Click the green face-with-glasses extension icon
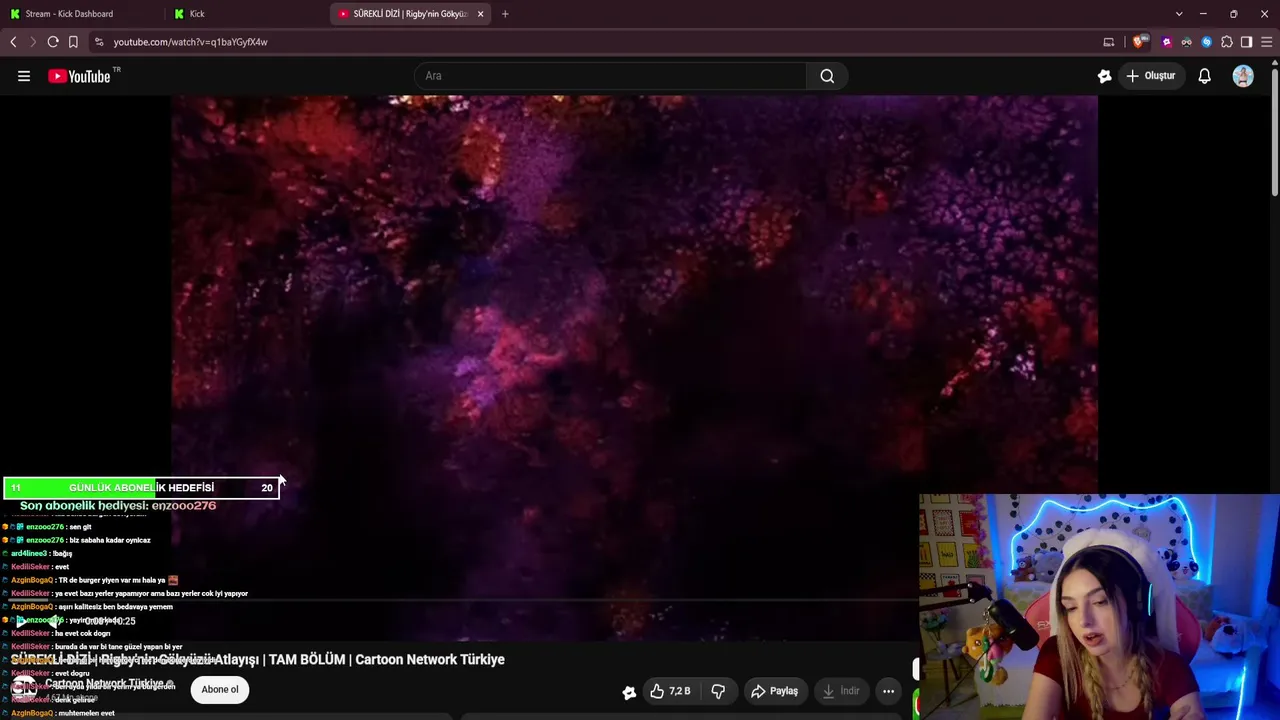Image resolution: width=1280 pixels, height=720 pixels. click(1186, 42)
